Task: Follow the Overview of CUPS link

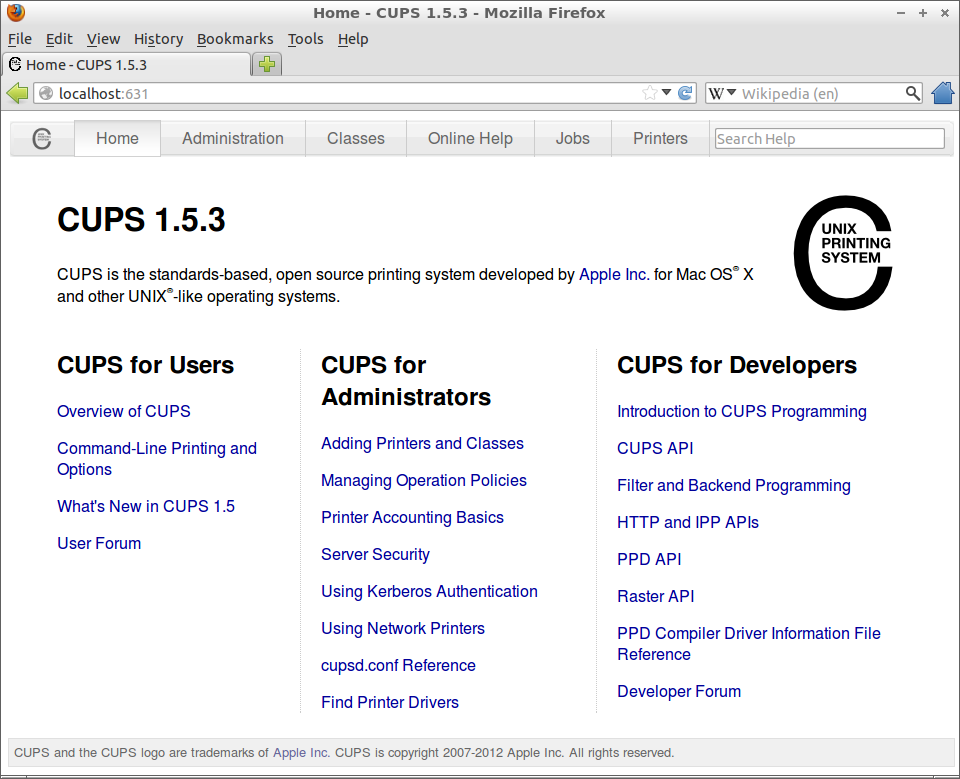Action: (123, 411)
